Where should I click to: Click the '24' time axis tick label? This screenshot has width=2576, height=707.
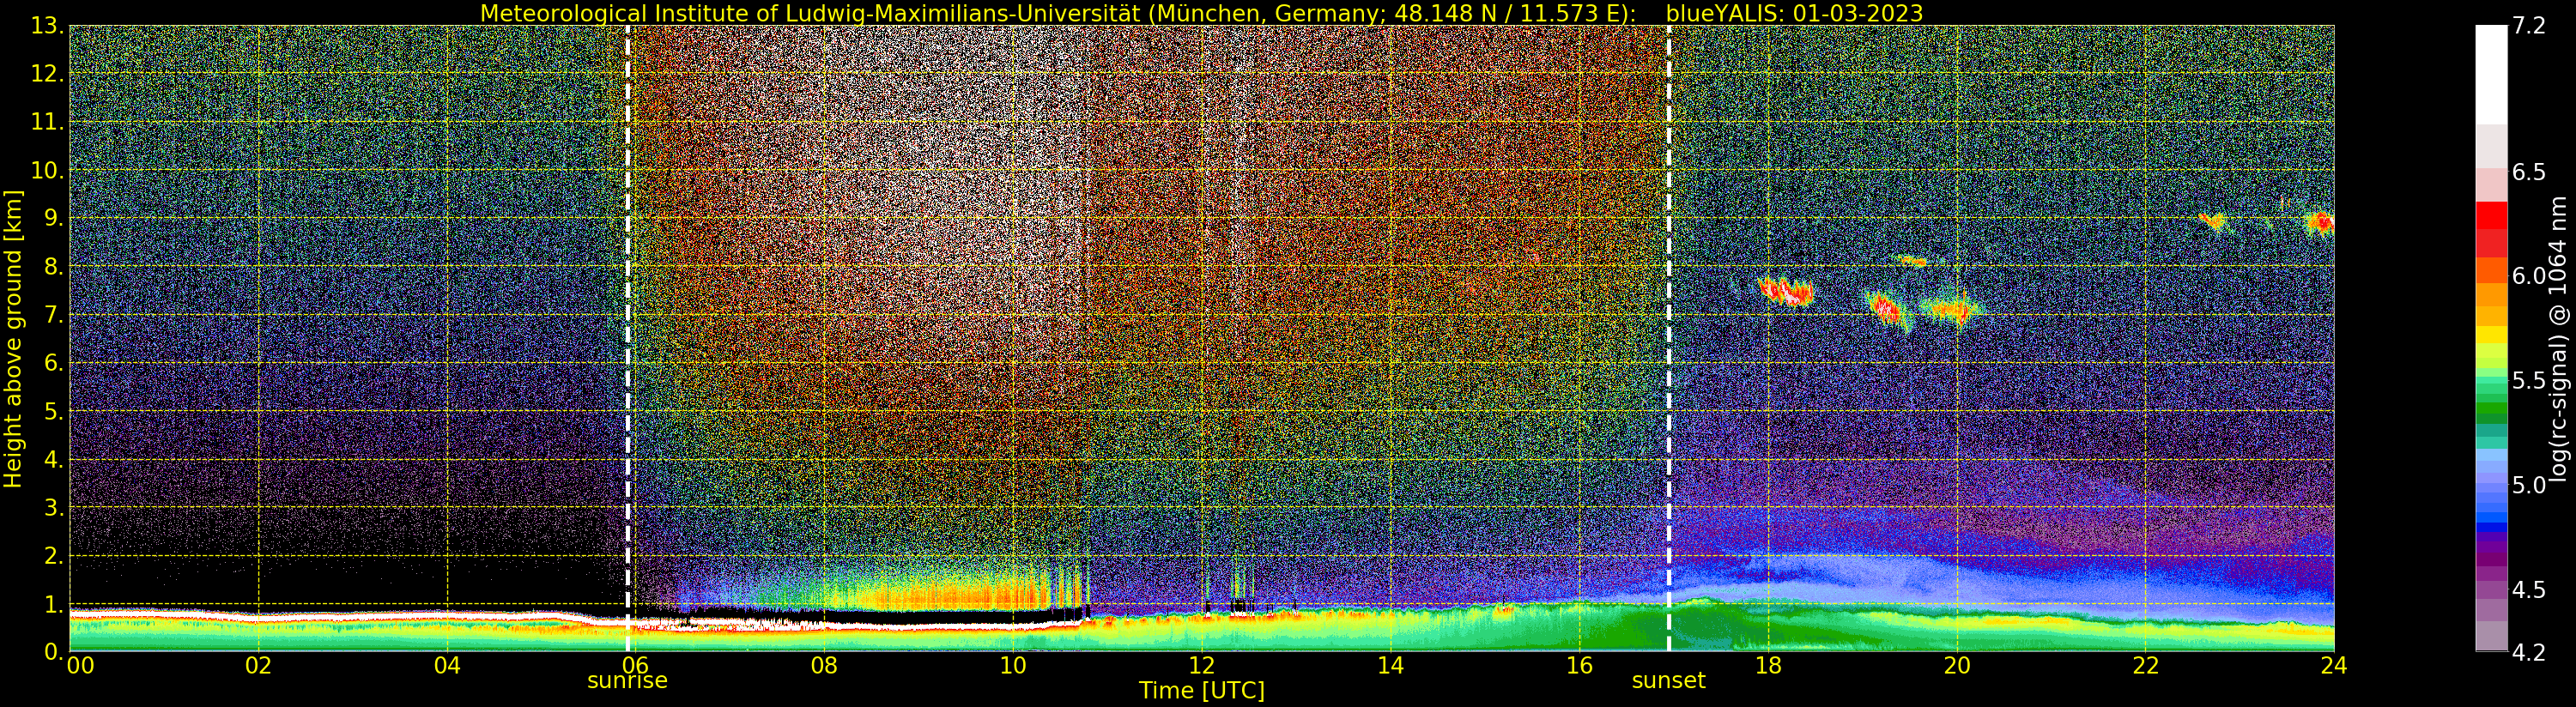[x=2334, y=665]
